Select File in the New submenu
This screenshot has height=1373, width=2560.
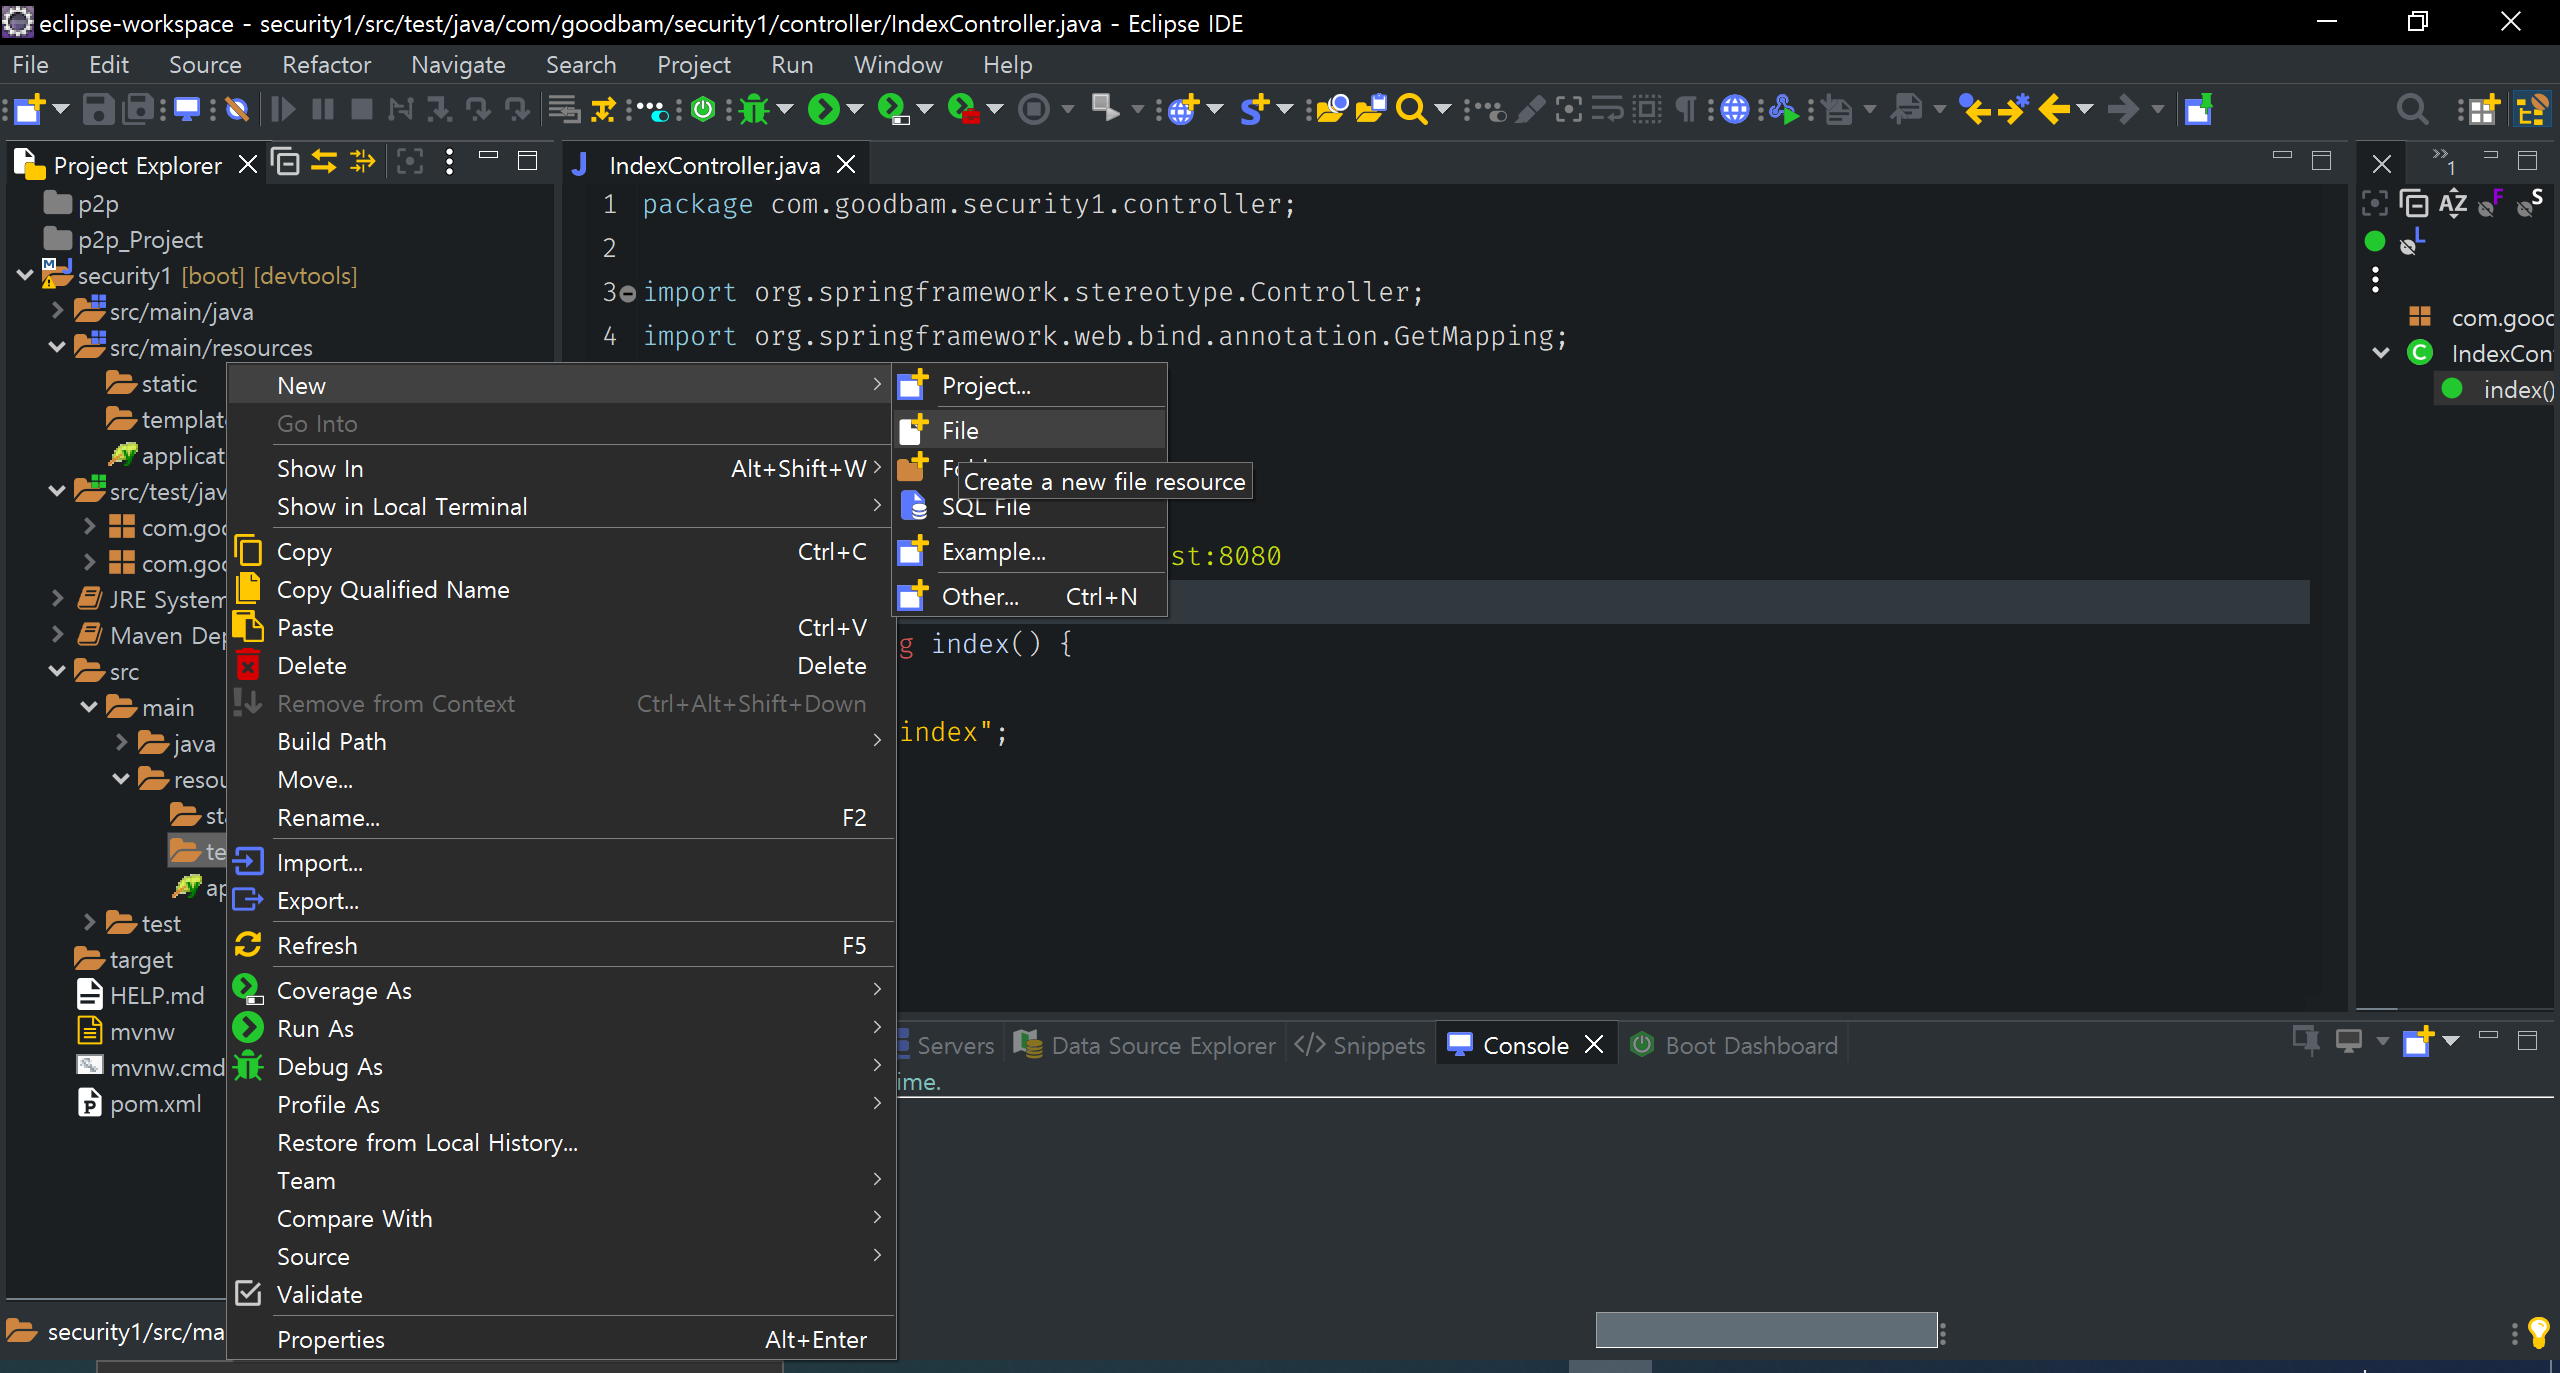click(960, 431)
